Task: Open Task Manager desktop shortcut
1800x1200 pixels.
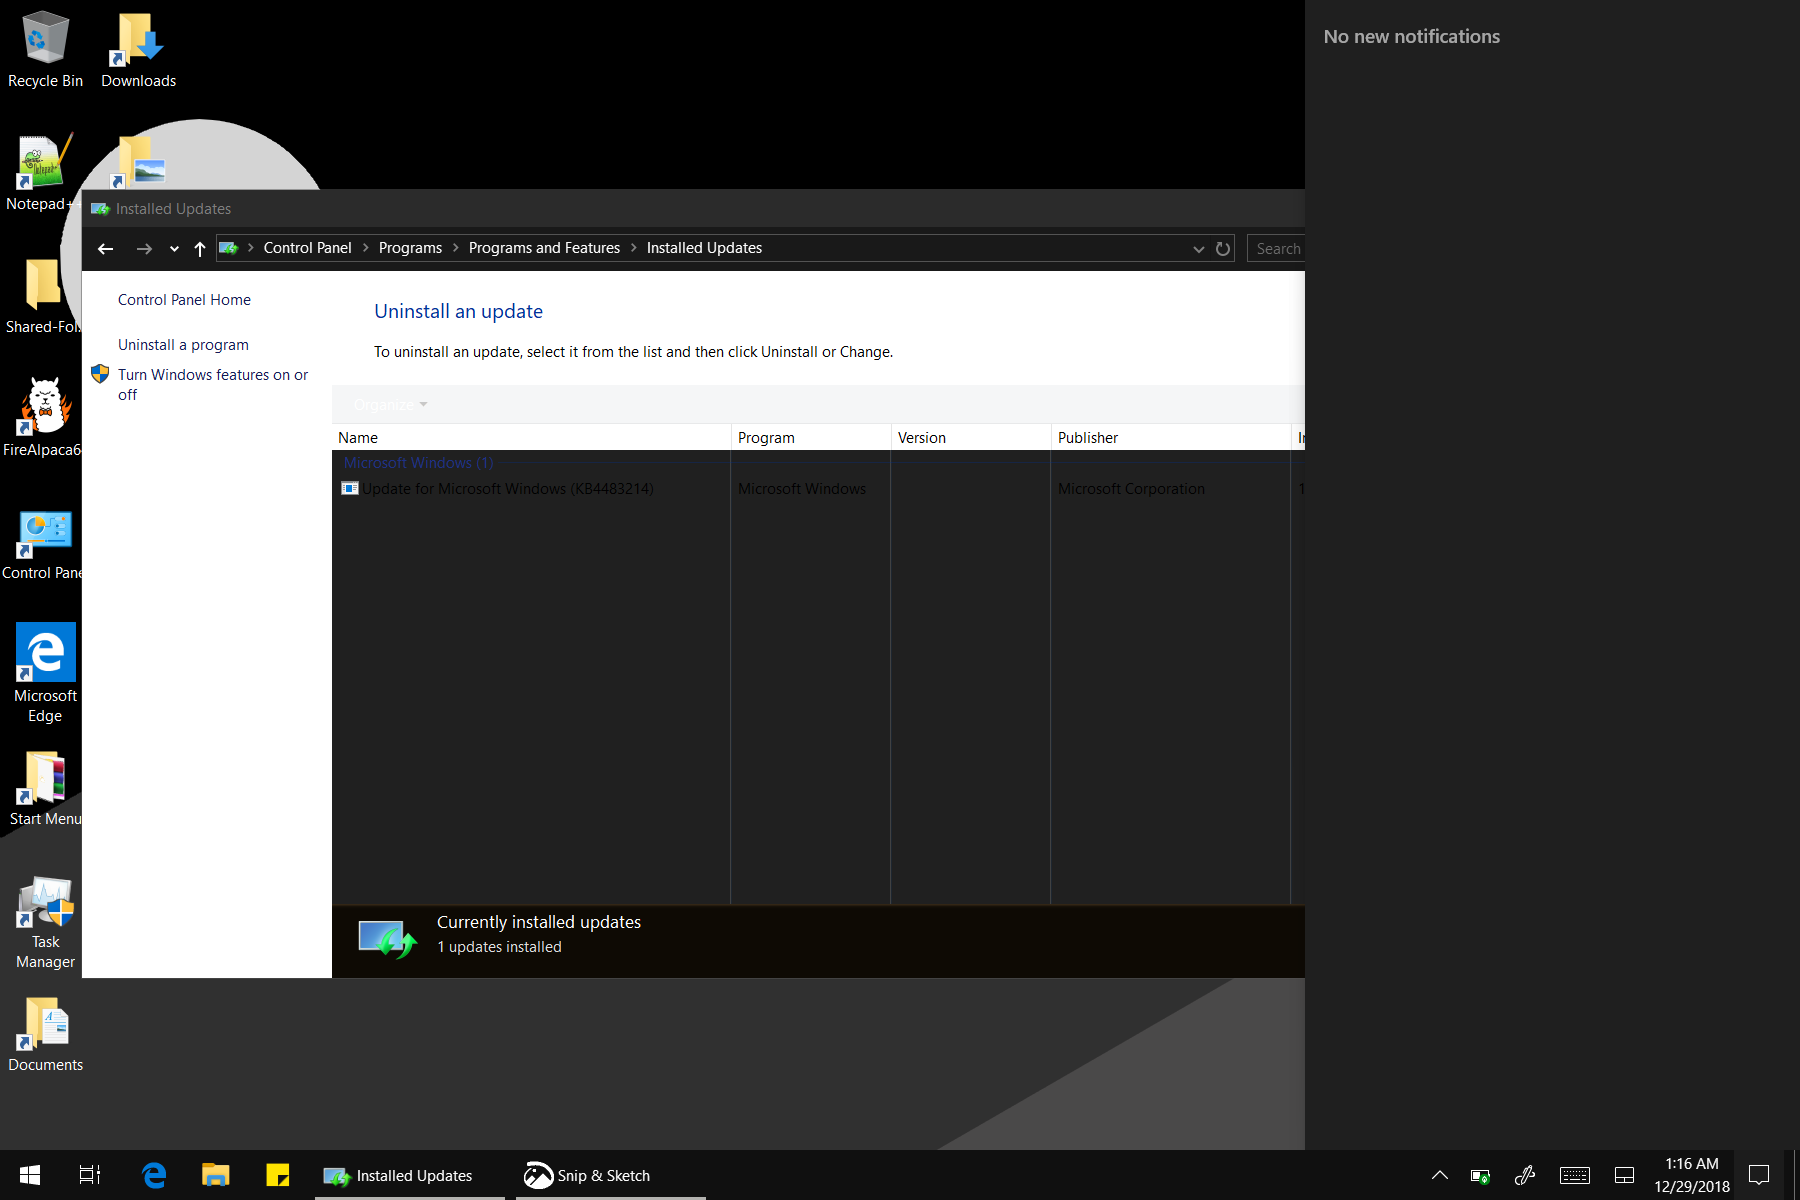Action: tap(45, 922)
